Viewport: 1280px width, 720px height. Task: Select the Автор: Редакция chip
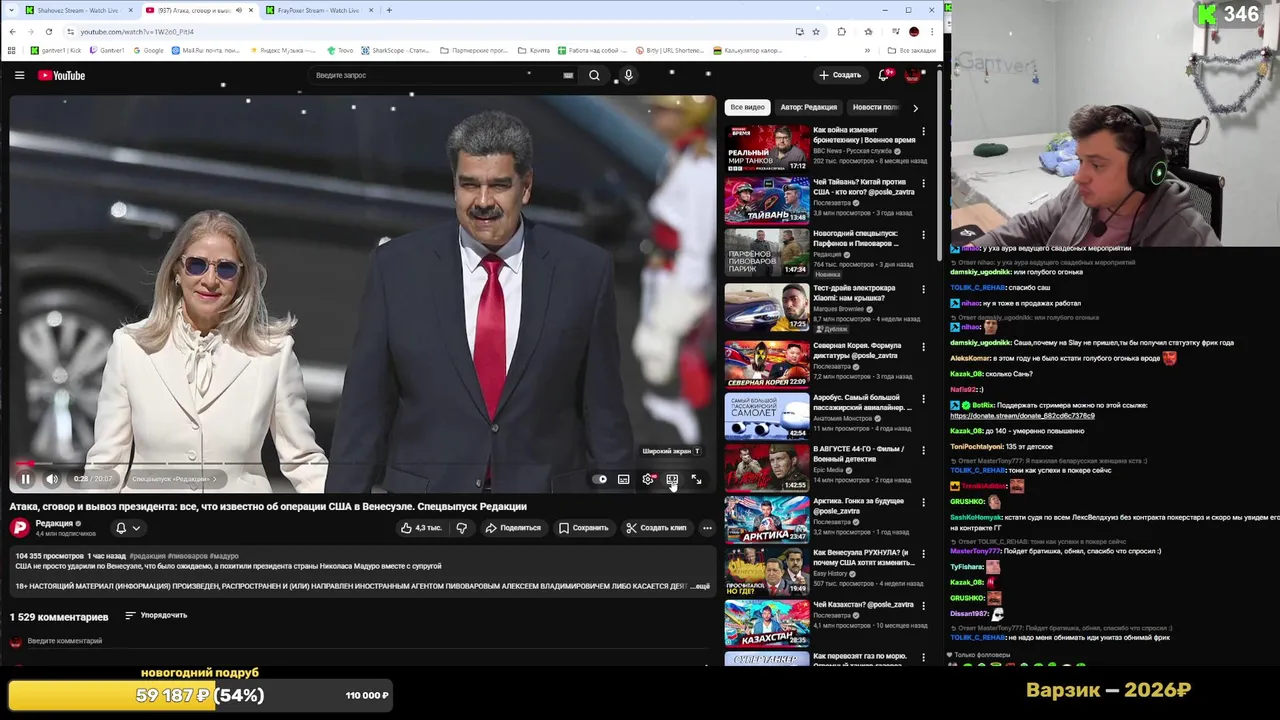coord(808,107)
